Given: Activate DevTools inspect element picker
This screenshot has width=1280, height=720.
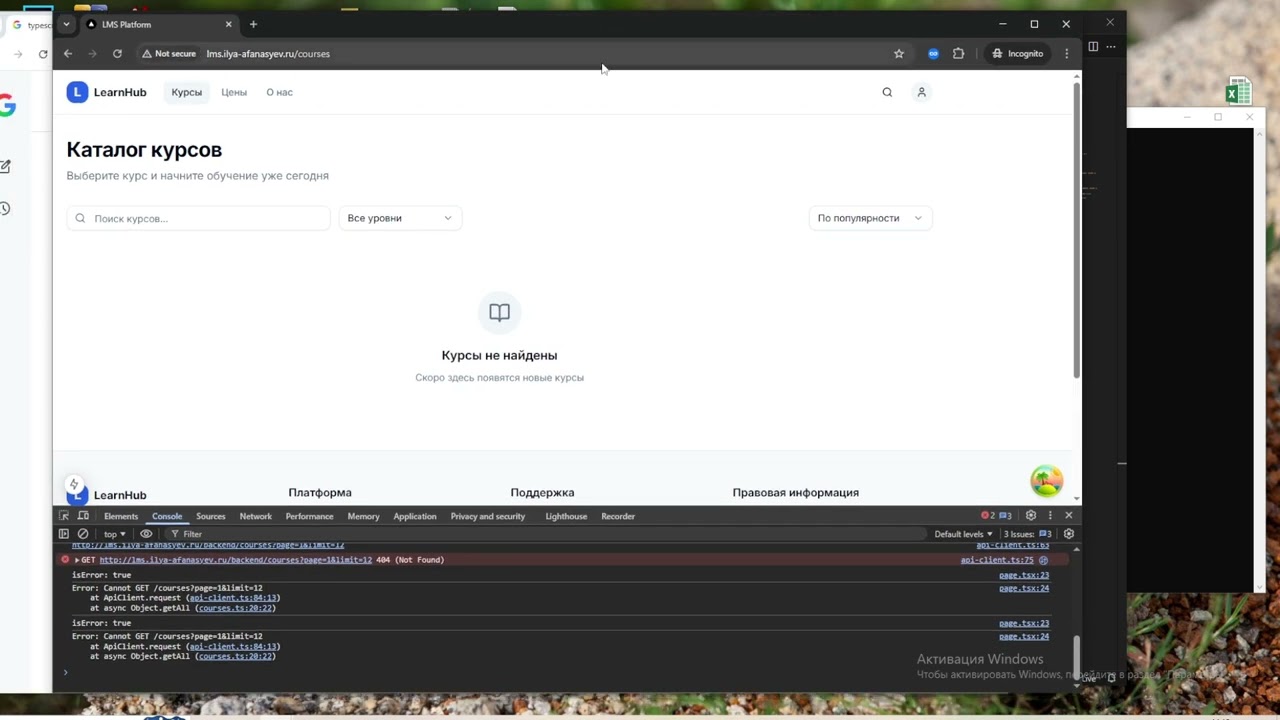Looking at the screenshot, I should click(x=64, y=516).
